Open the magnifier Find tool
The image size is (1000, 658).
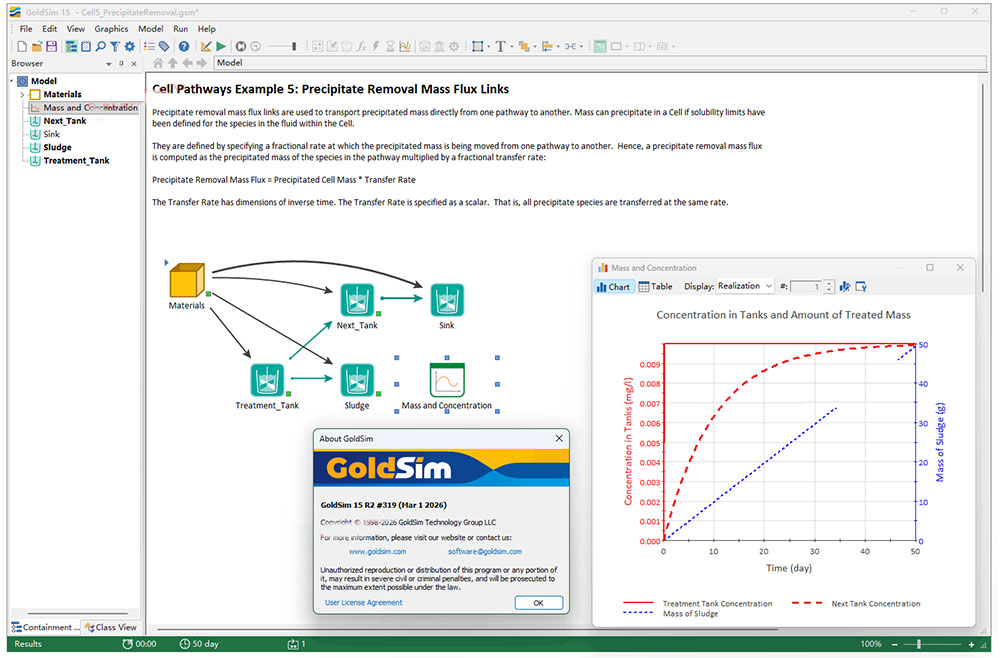(x=101, y=46)
